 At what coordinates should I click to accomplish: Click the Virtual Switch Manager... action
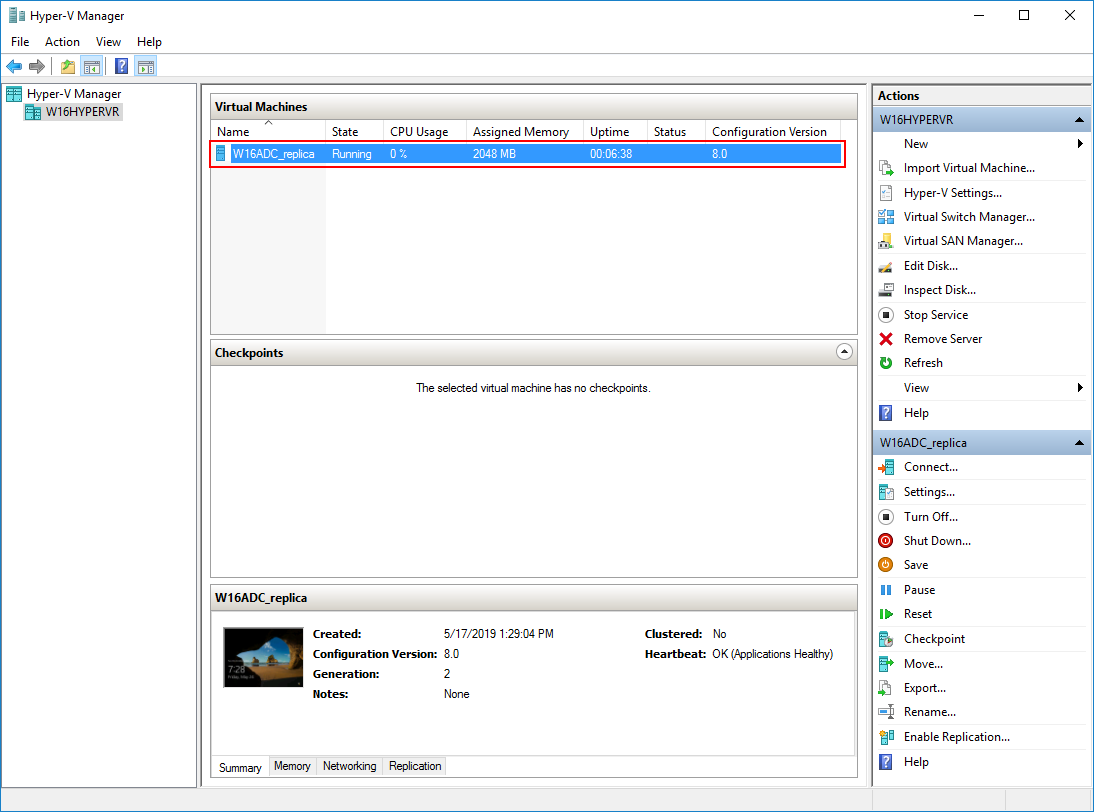(969, 217)
